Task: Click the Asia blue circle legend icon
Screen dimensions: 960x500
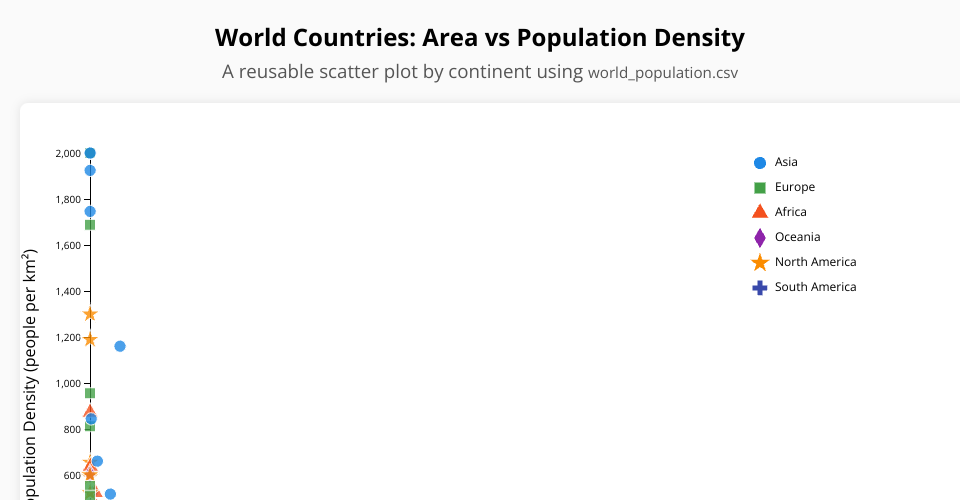Action: (759, 162)
